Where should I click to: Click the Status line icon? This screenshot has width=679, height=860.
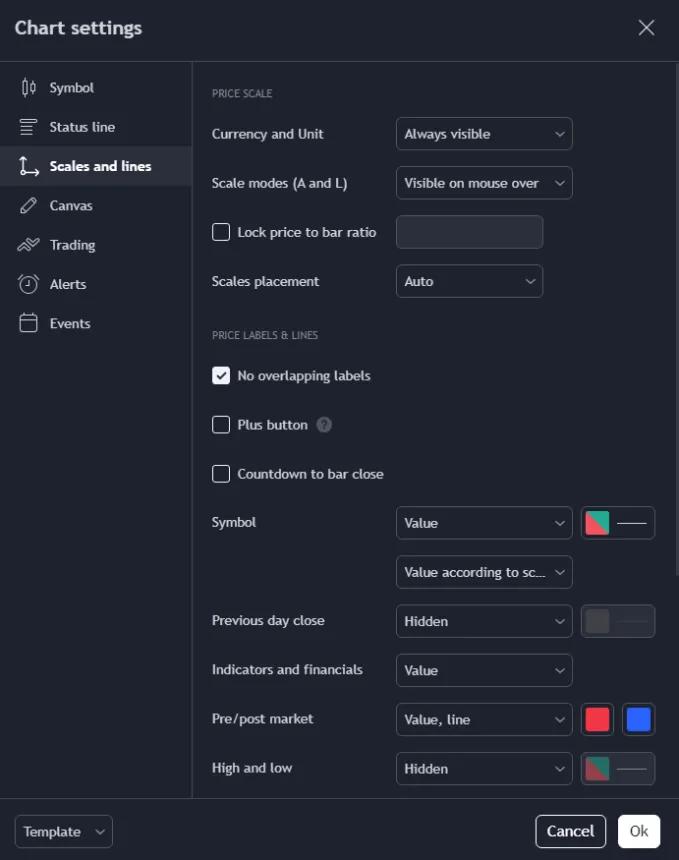point(29,127)
